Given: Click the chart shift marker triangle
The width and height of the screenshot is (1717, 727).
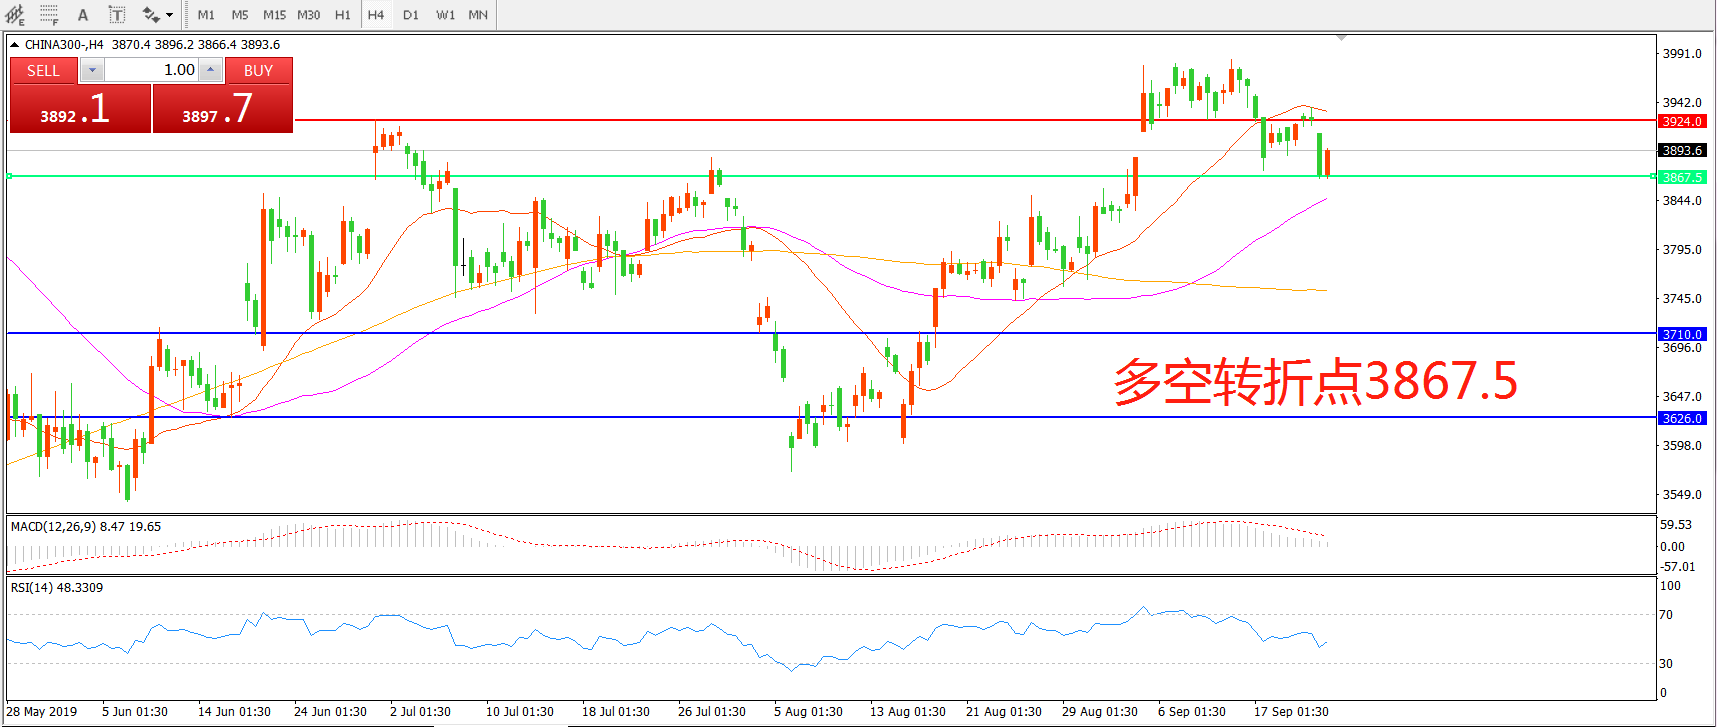Looking at the screenshot, I should click(x=1341, y=38).
